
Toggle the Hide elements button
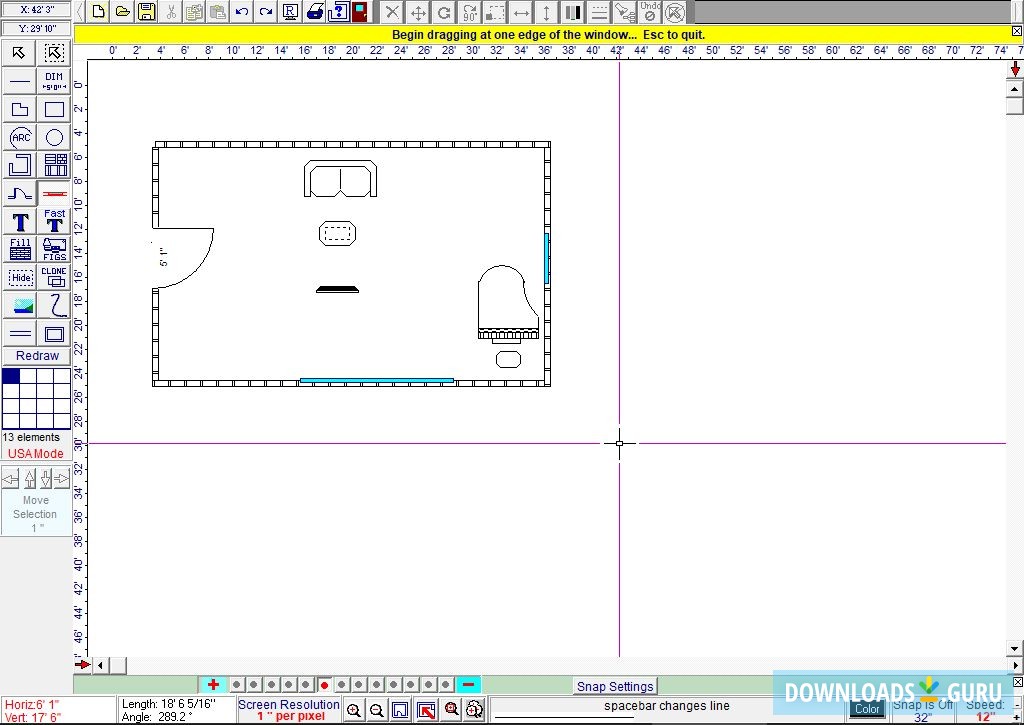(x=20, y=278)
